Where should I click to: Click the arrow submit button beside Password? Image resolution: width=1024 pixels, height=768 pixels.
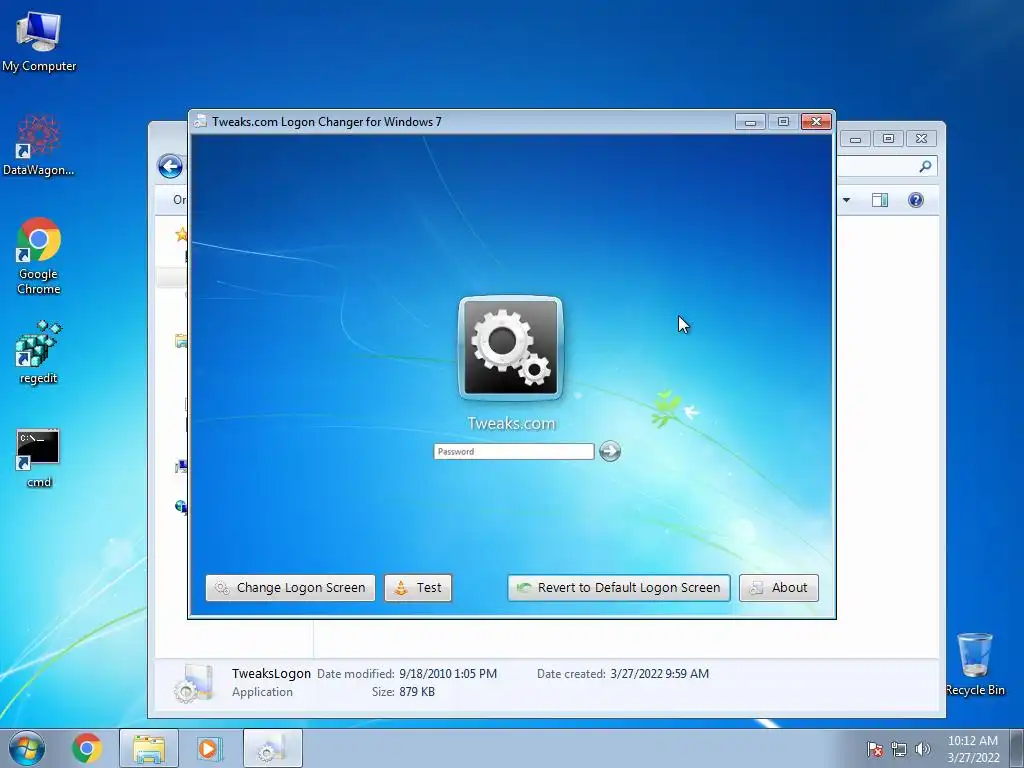coord(610,451)
